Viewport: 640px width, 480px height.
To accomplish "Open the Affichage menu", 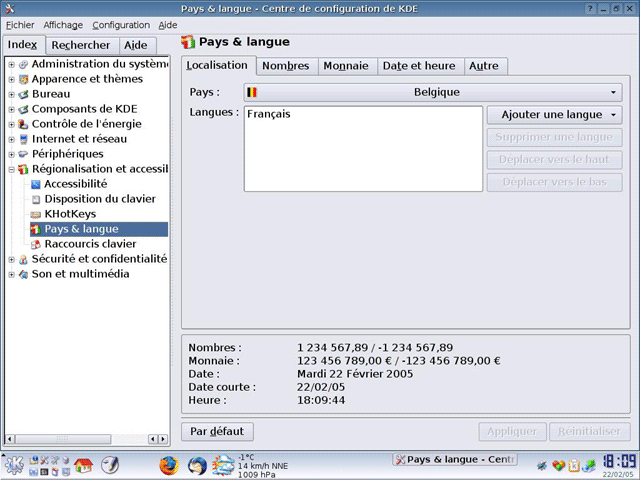I will 63,25.
